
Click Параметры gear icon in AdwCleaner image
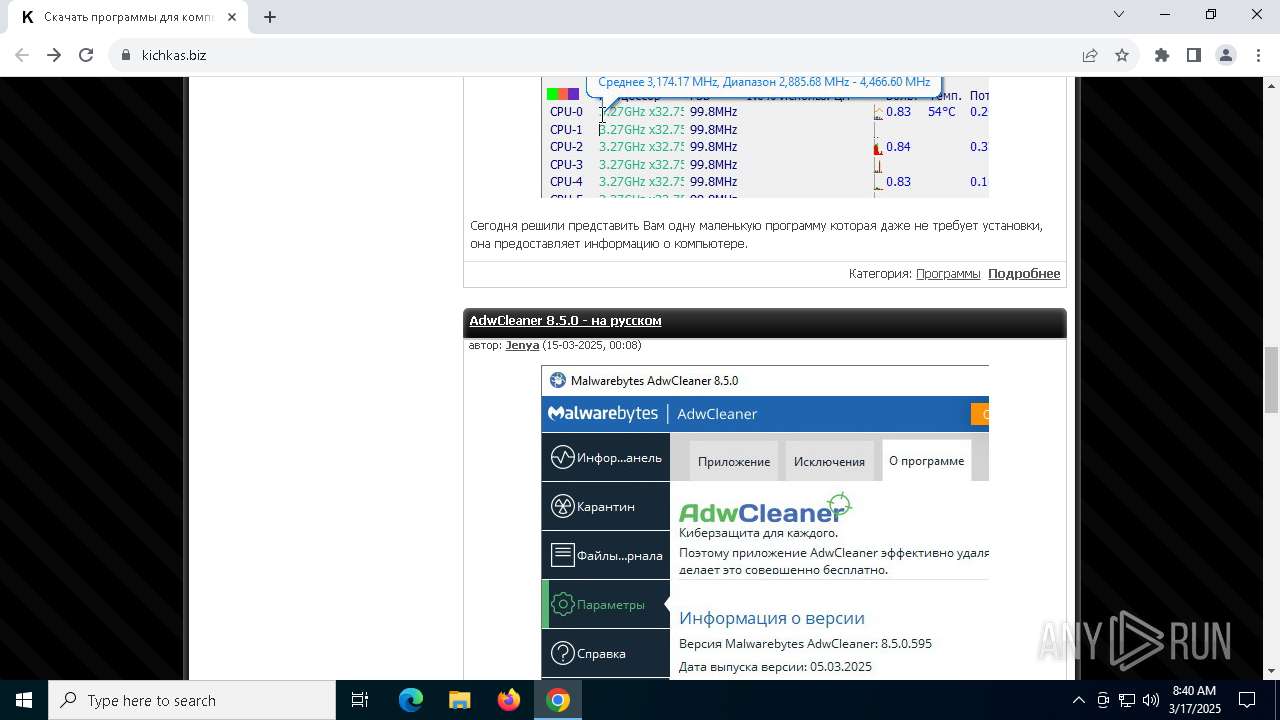[562, 604]
